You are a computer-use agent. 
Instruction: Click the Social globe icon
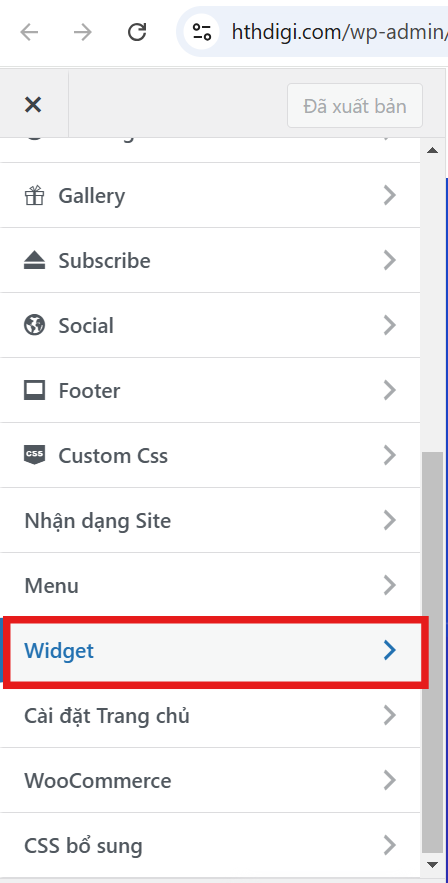coord(34,325)
